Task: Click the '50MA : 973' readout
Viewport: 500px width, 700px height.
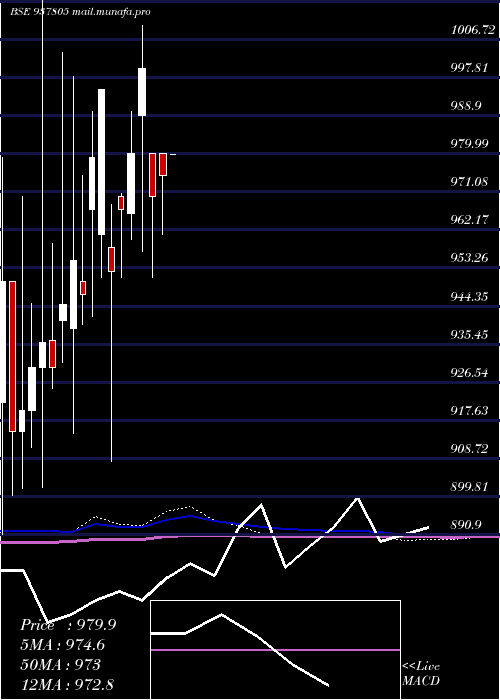Action: click(60, 665)
